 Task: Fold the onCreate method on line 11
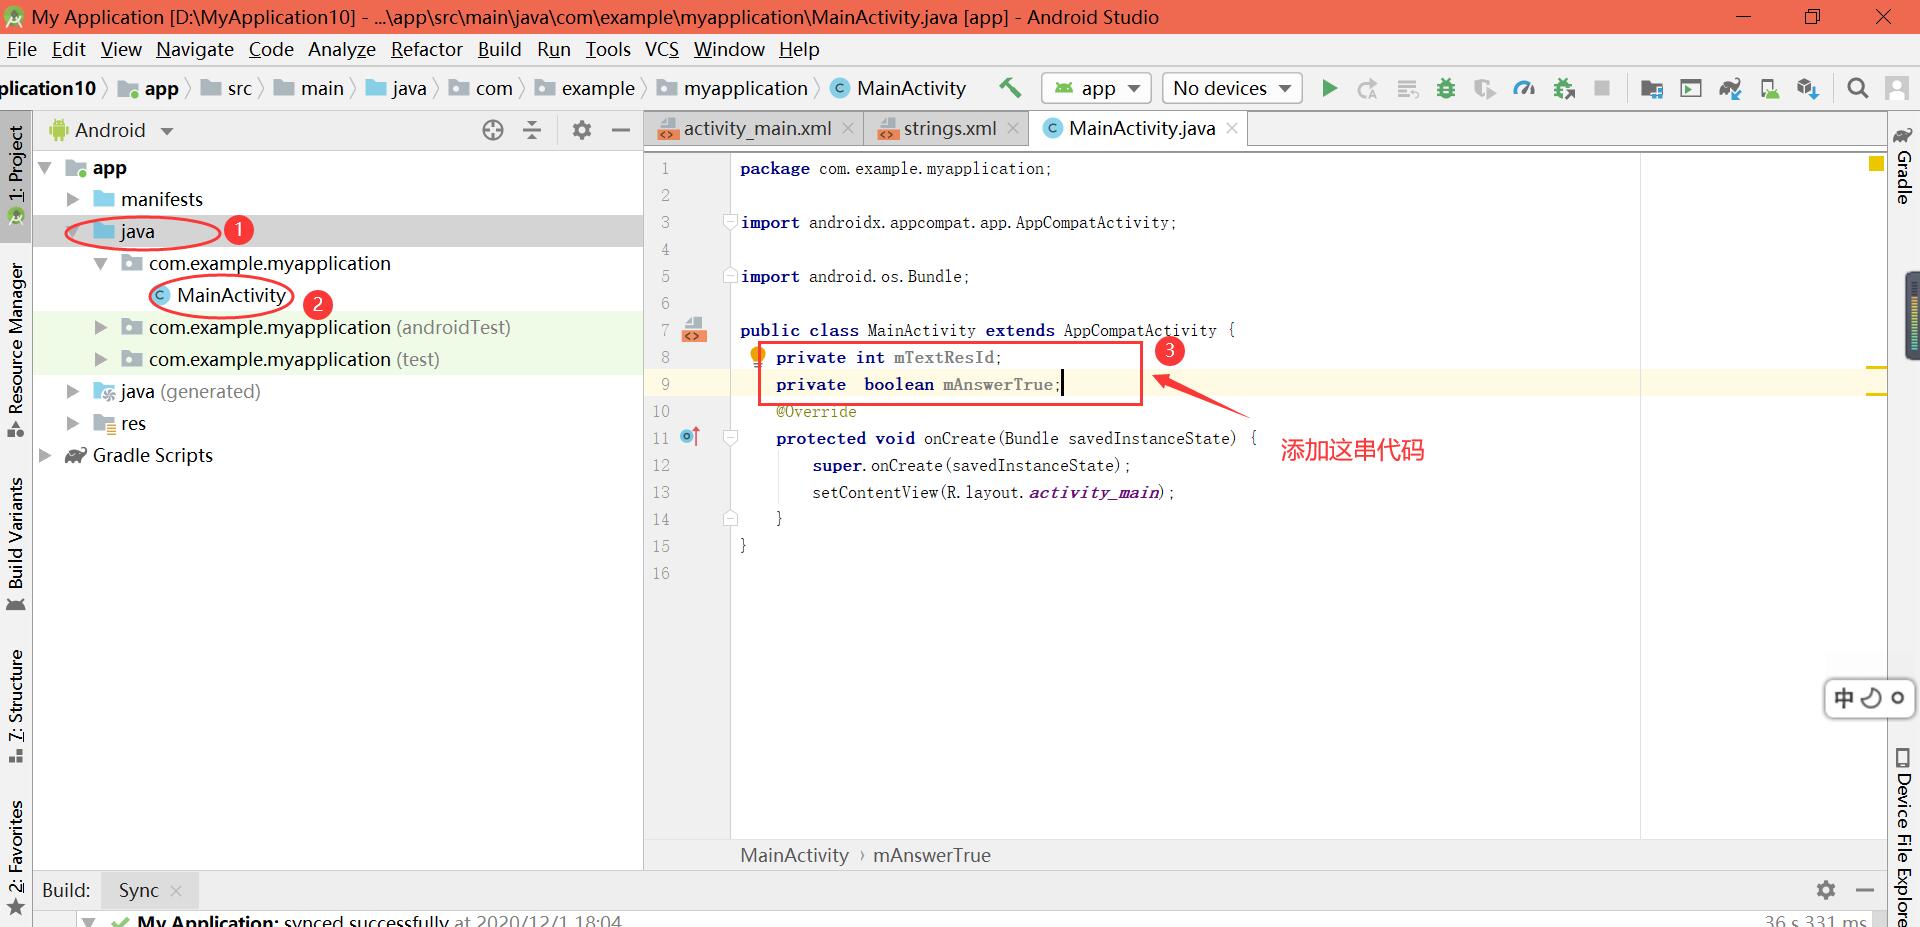[x=730, y=438]
